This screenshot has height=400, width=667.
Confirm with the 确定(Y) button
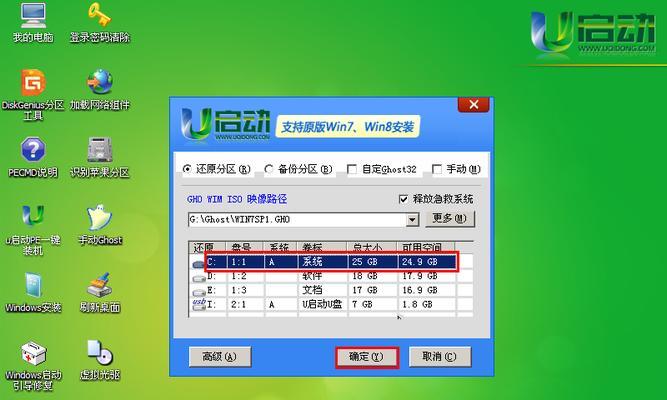tap(367, 357)
